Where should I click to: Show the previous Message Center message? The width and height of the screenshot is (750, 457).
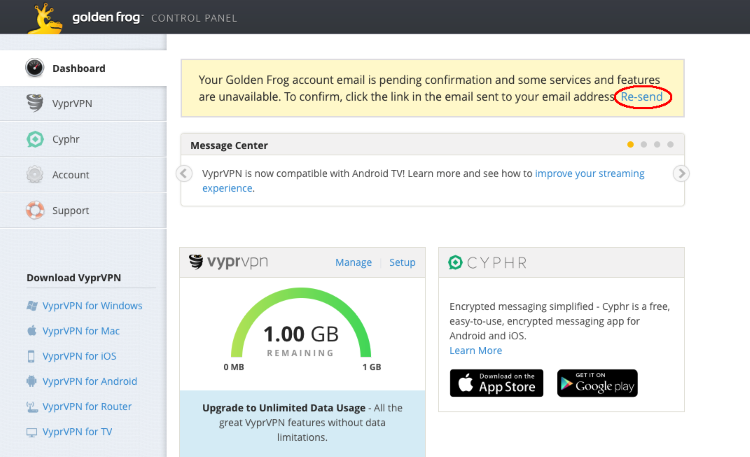184,173
